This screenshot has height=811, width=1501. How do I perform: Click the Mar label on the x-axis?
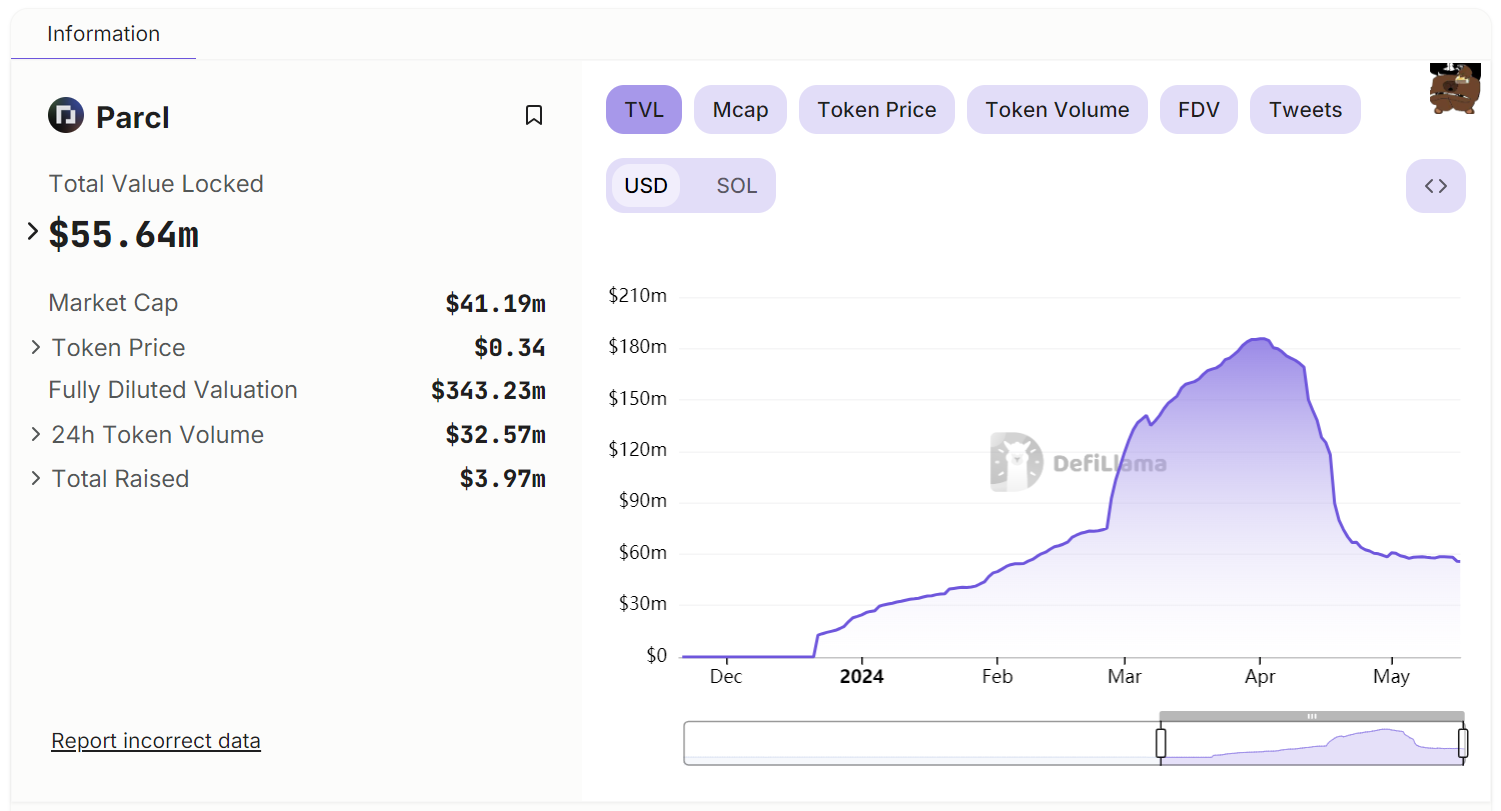1125,677
